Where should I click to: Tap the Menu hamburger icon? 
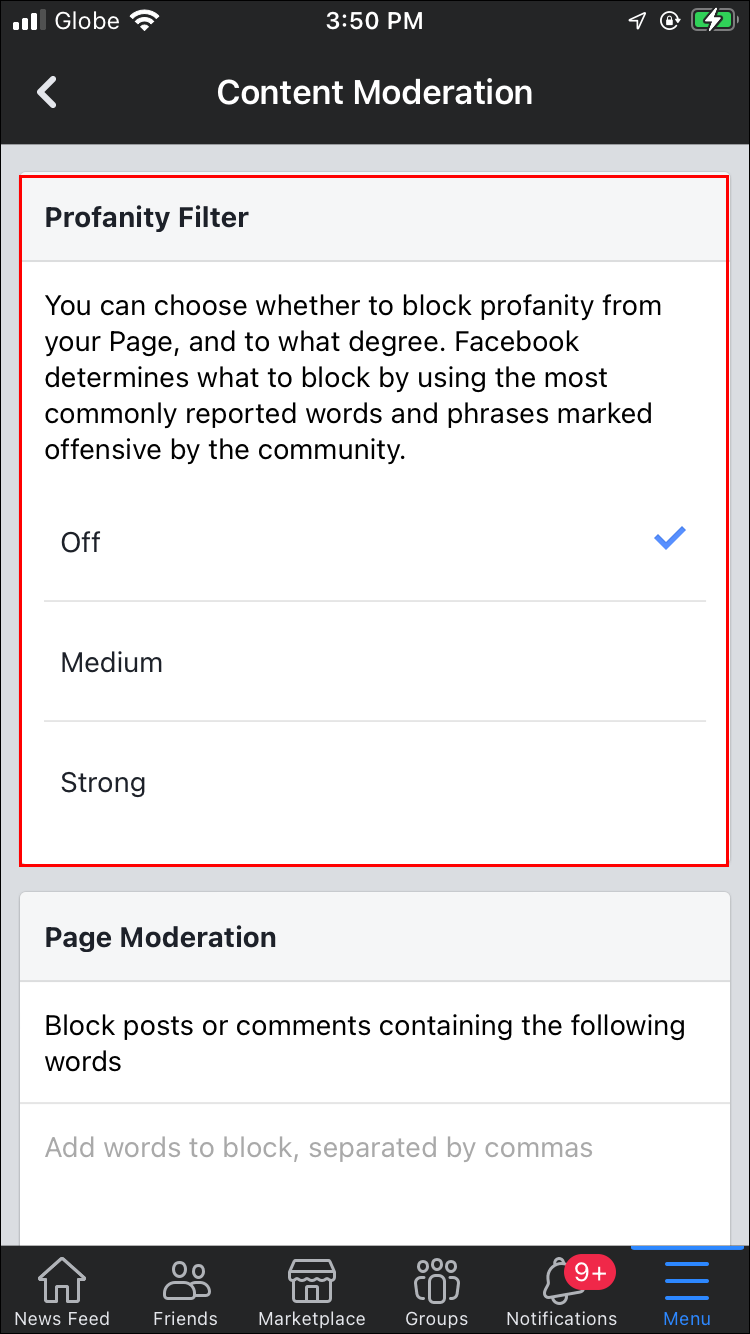click(x=687, y=1282)
